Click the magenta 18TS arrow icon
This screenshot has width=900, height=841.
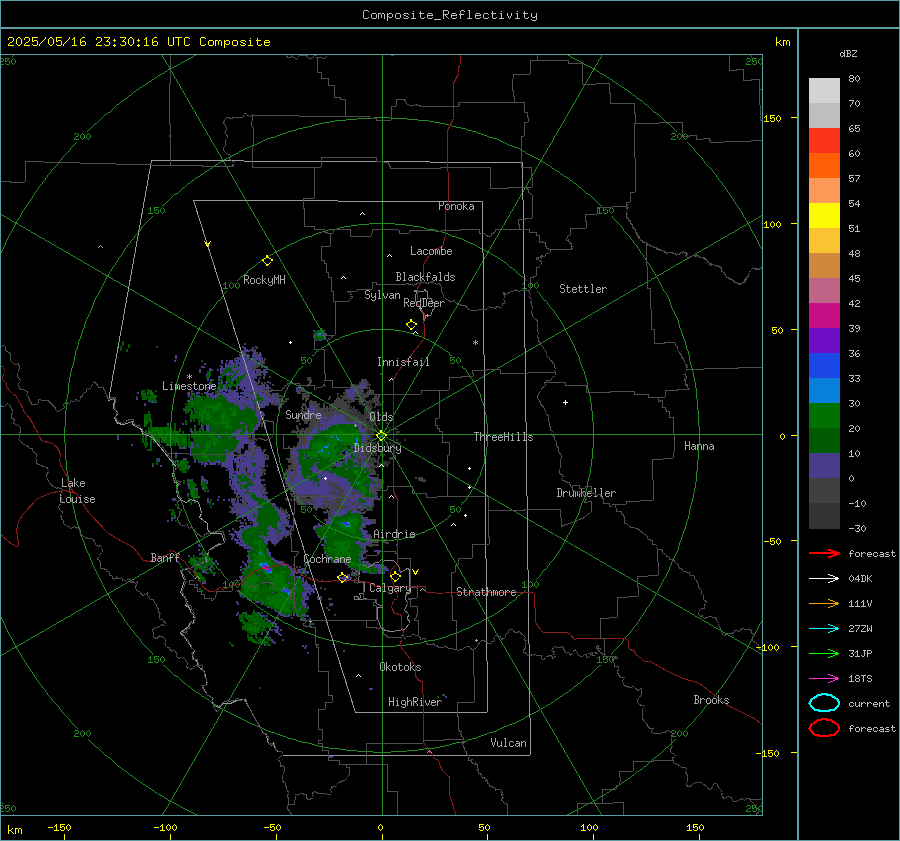click(824, 679)
